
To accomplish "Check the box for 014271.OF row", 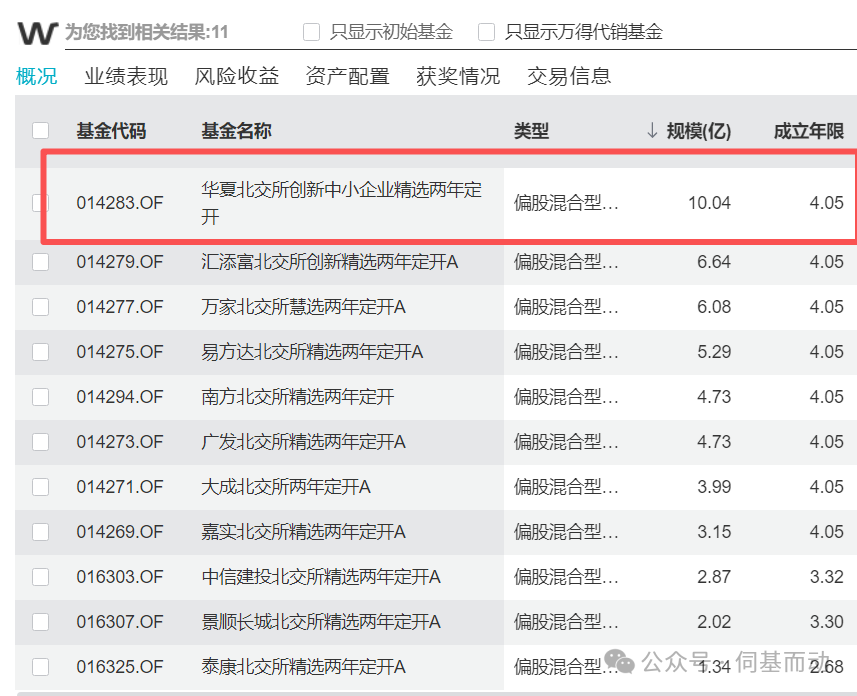I will (x=40, y=487).
